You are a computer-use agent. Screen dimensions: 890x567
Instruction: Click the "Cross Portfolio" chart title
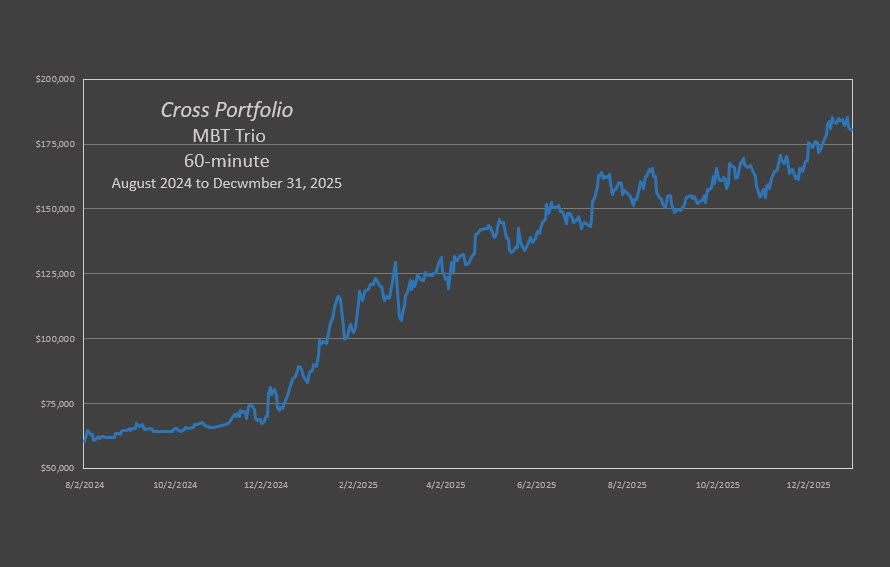click(x=227, y=110)
